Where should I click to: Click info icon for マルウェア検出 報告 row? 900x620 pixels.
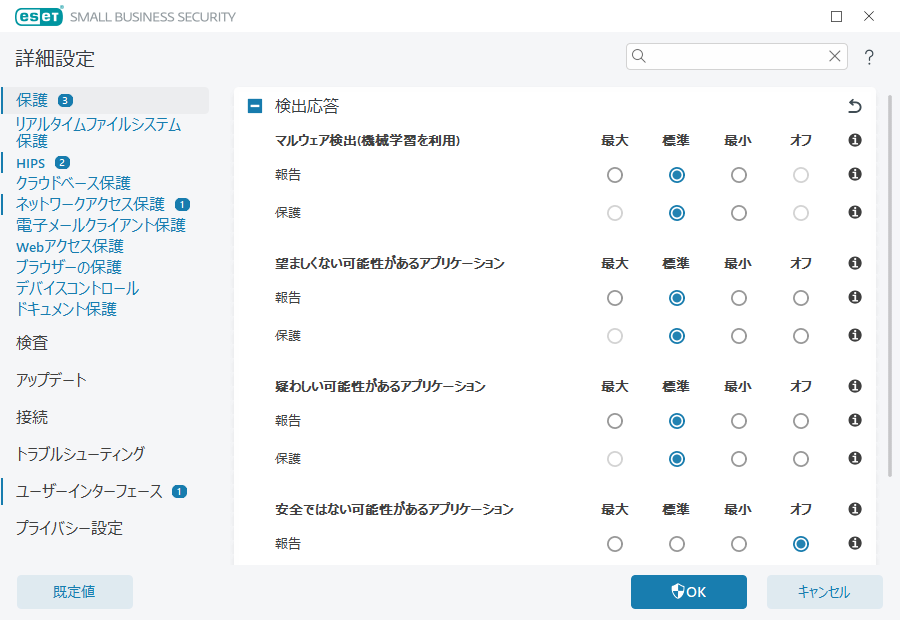click(x=855, y=175)
